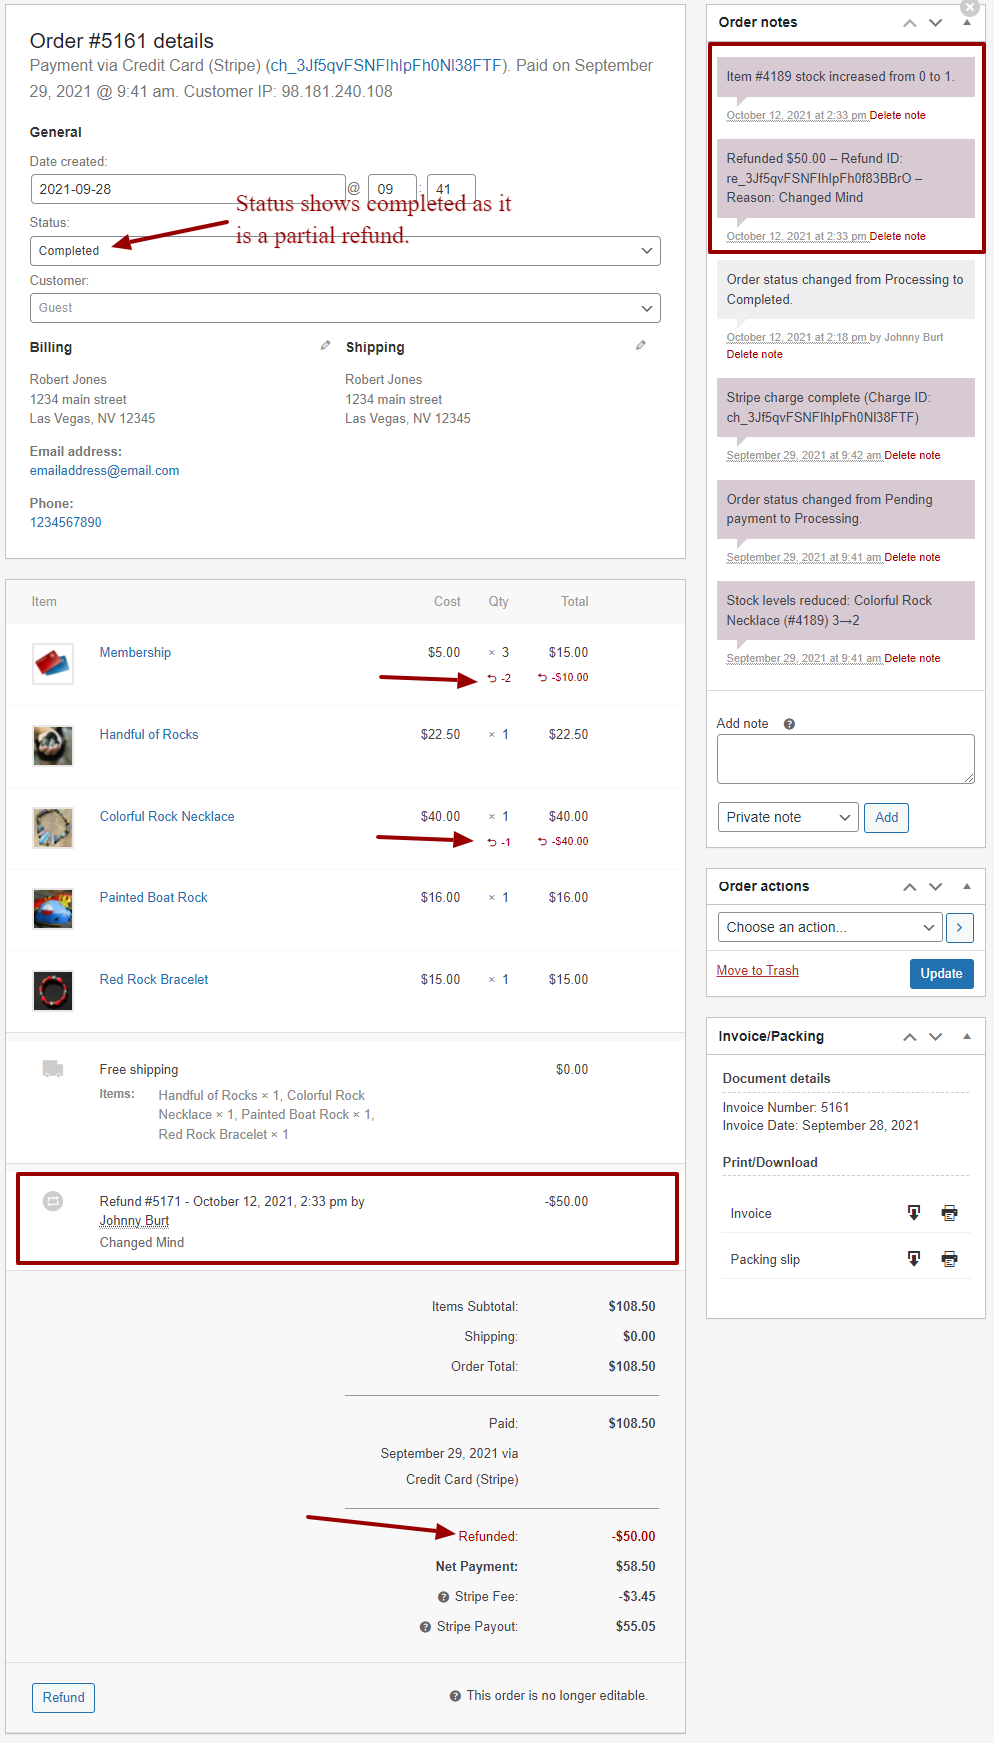
Task: Open Membership product thumbnail
Action: 53,664
